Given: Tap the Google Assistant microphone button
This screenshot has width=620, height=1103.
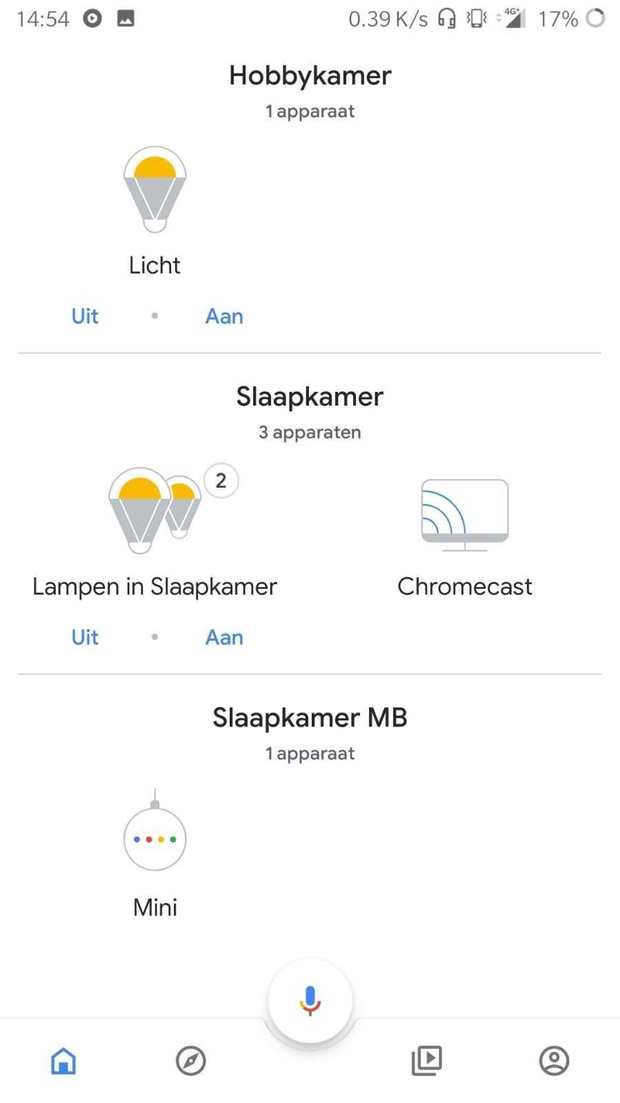Looking at the screenshot, I should pos(310,1001).
